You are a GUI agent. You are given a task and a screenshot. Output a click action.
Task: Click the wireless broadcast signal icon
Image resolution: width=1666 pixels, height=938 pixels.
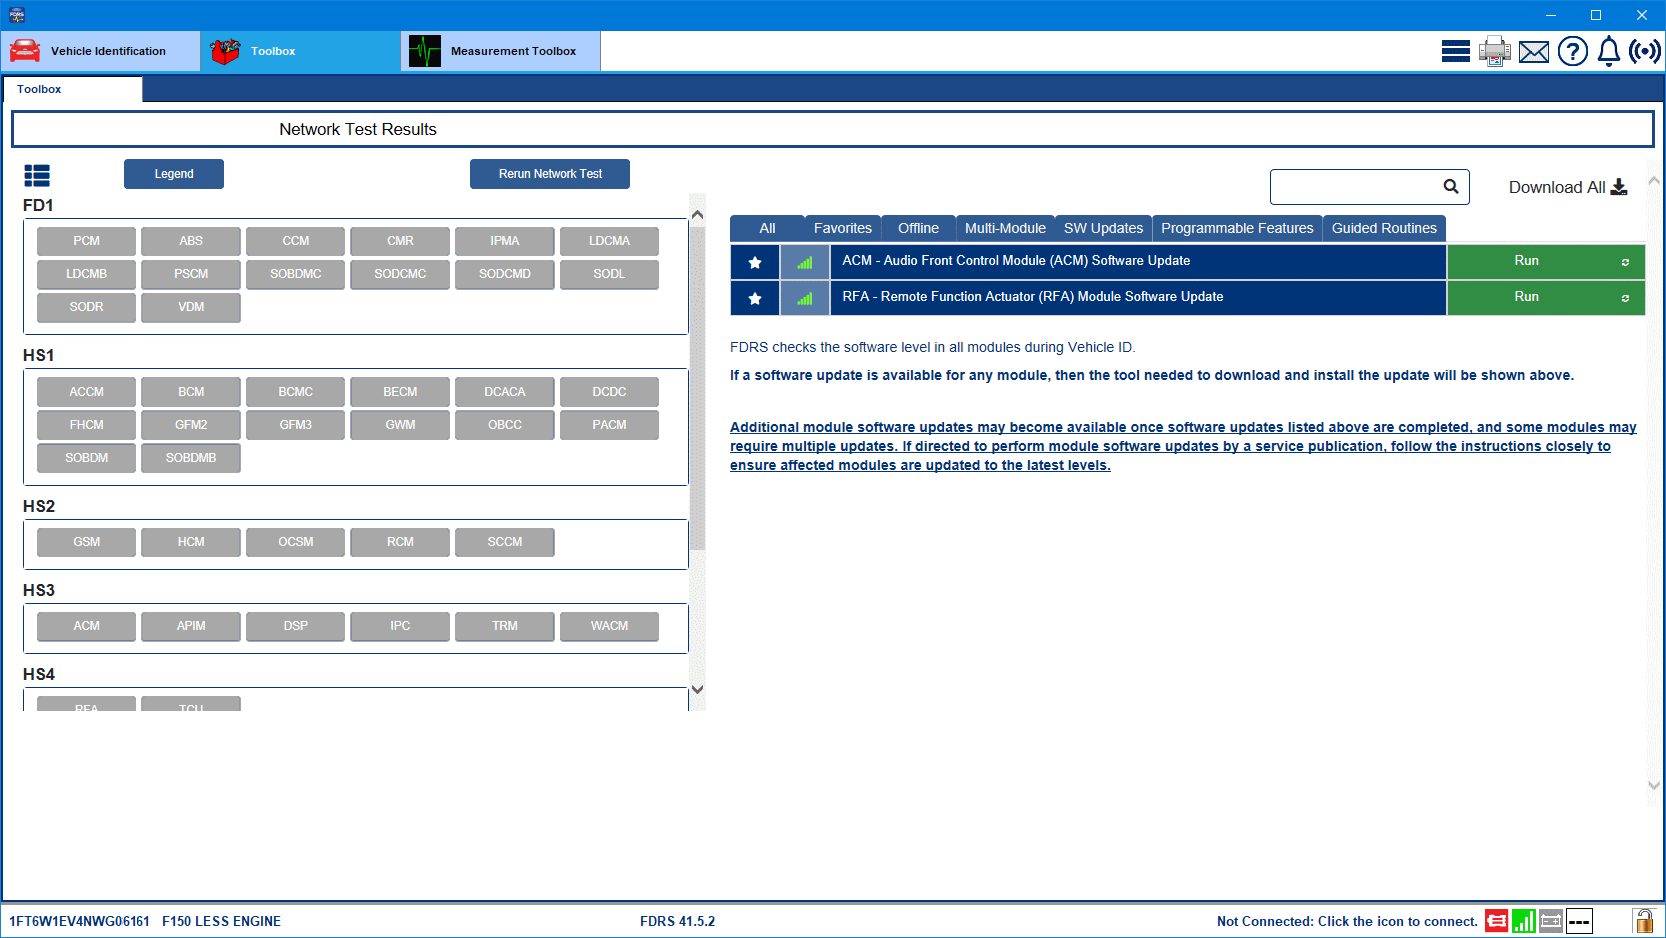1645,51
